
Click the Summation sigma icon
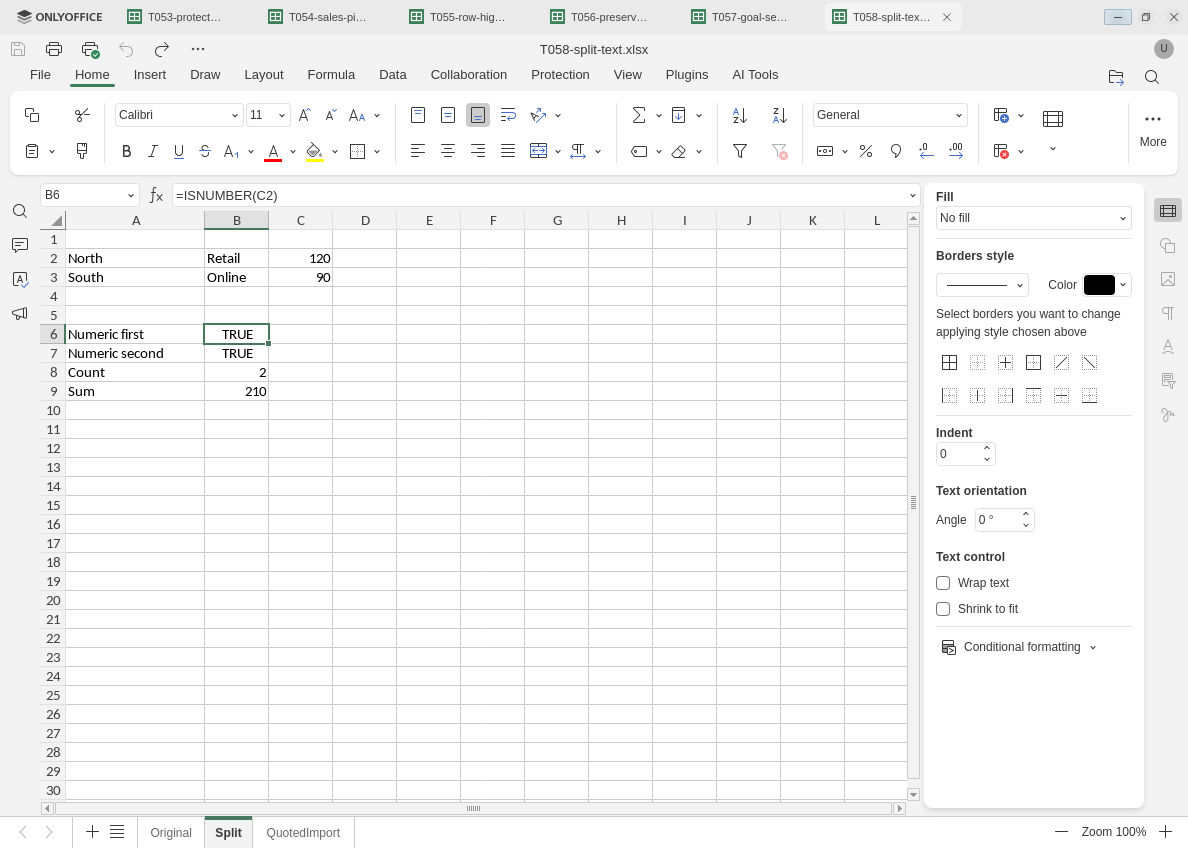[x=639, y=115]
